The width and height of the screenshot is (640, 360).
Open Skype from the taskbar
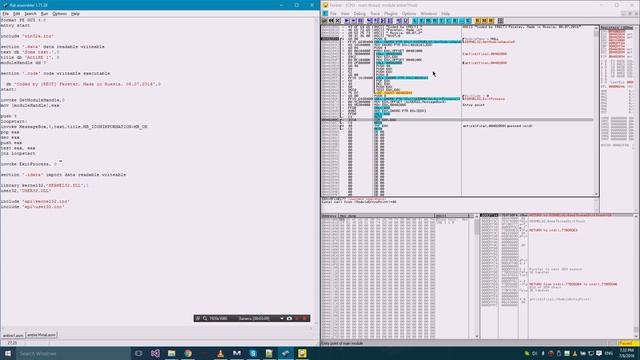[x=253, y=353]
